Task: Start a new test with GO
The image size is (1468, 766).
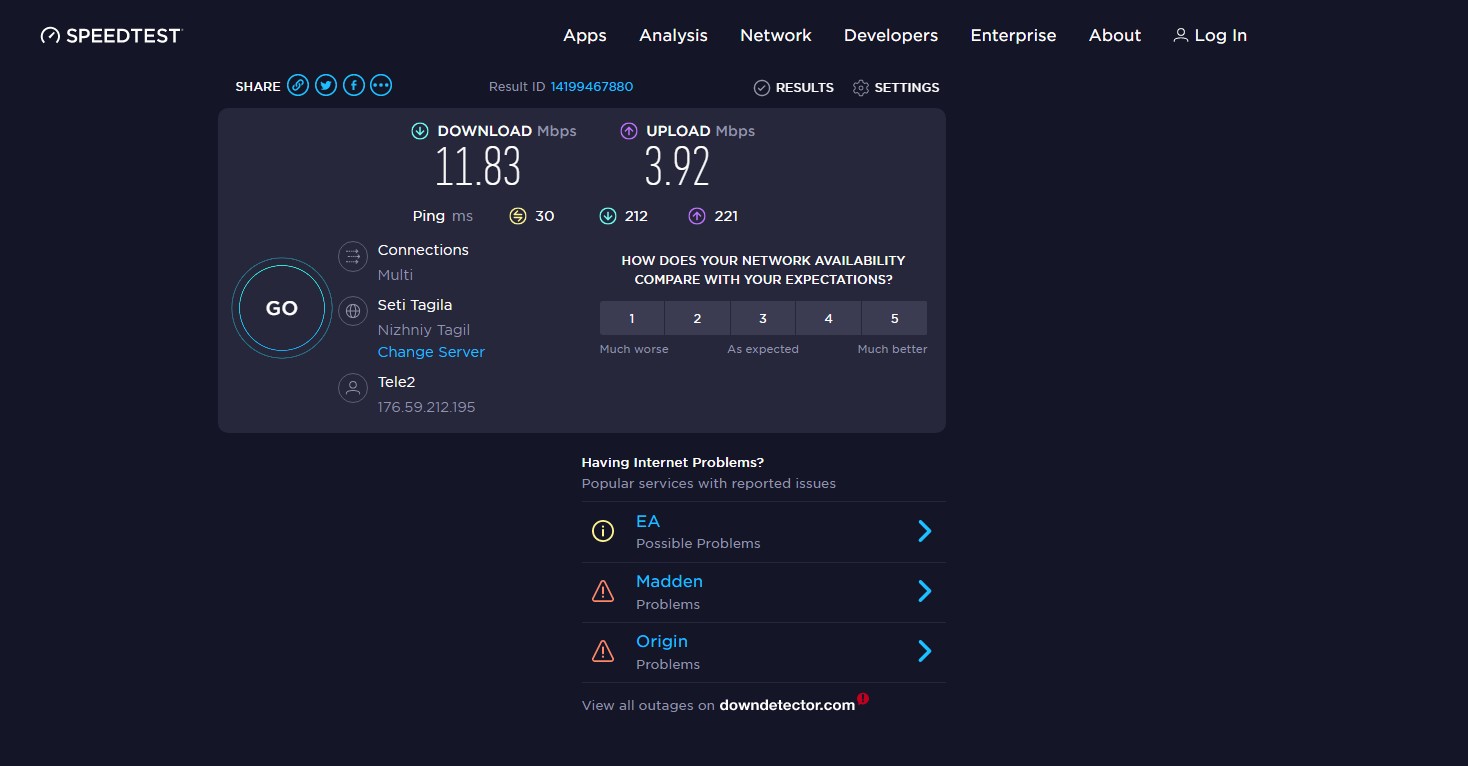Action: (x=282, y=308)
